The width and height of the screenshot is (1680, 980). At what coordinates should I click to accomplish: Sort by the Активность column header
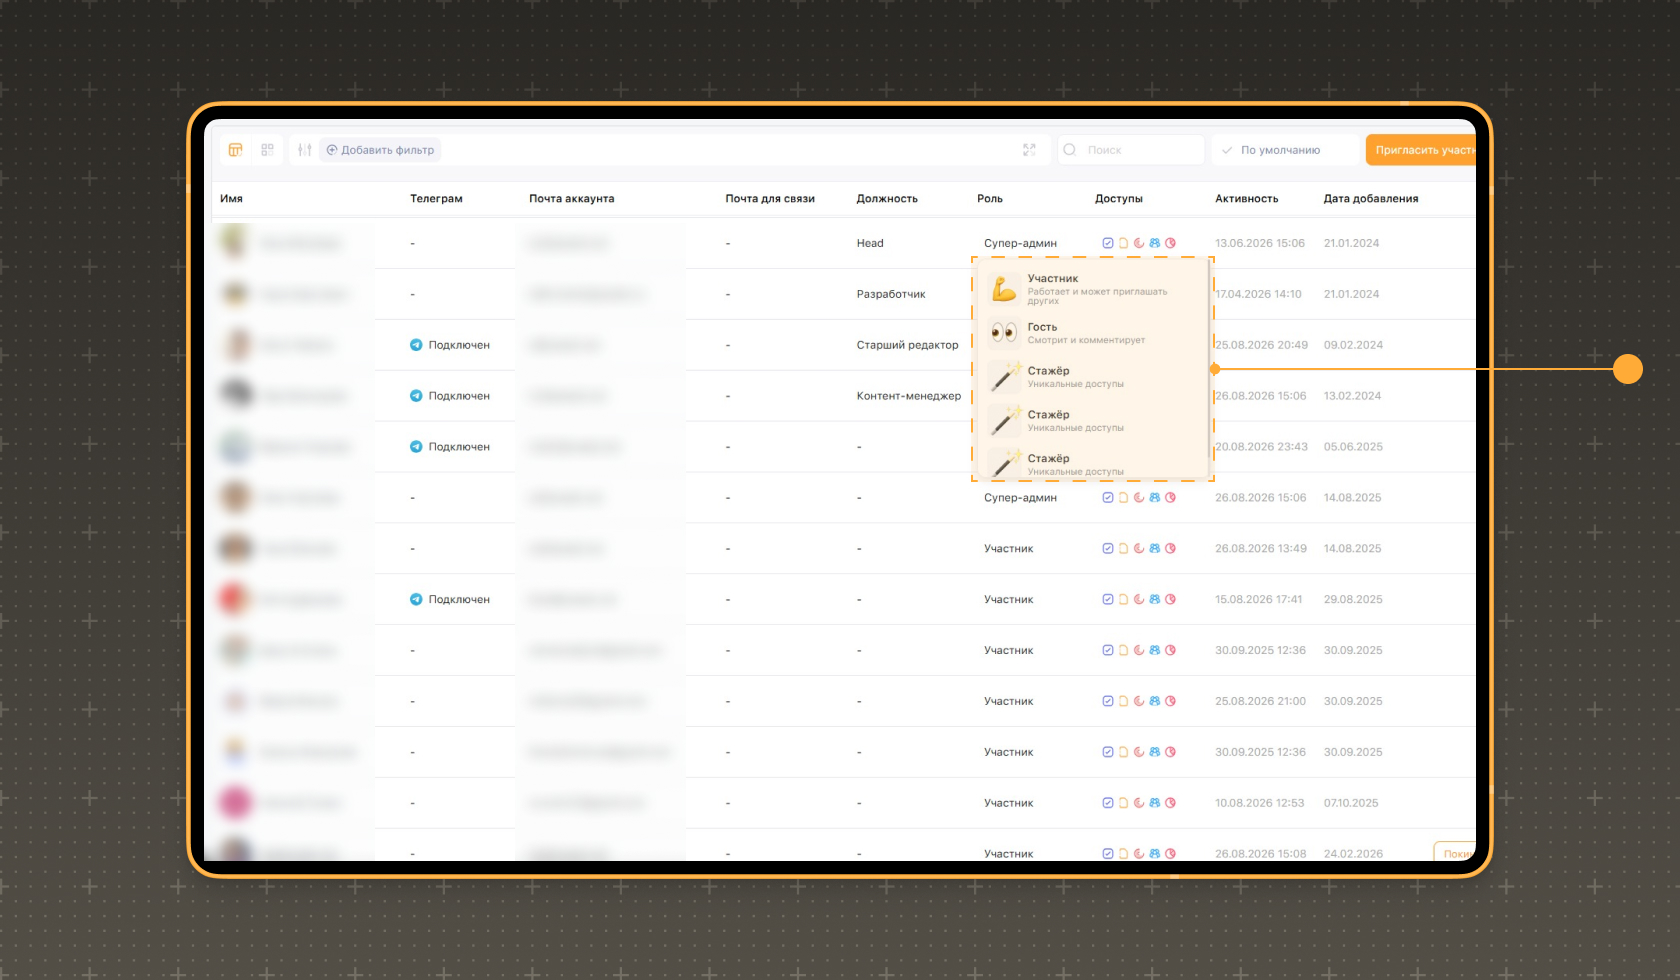(x=1246, y=198)
